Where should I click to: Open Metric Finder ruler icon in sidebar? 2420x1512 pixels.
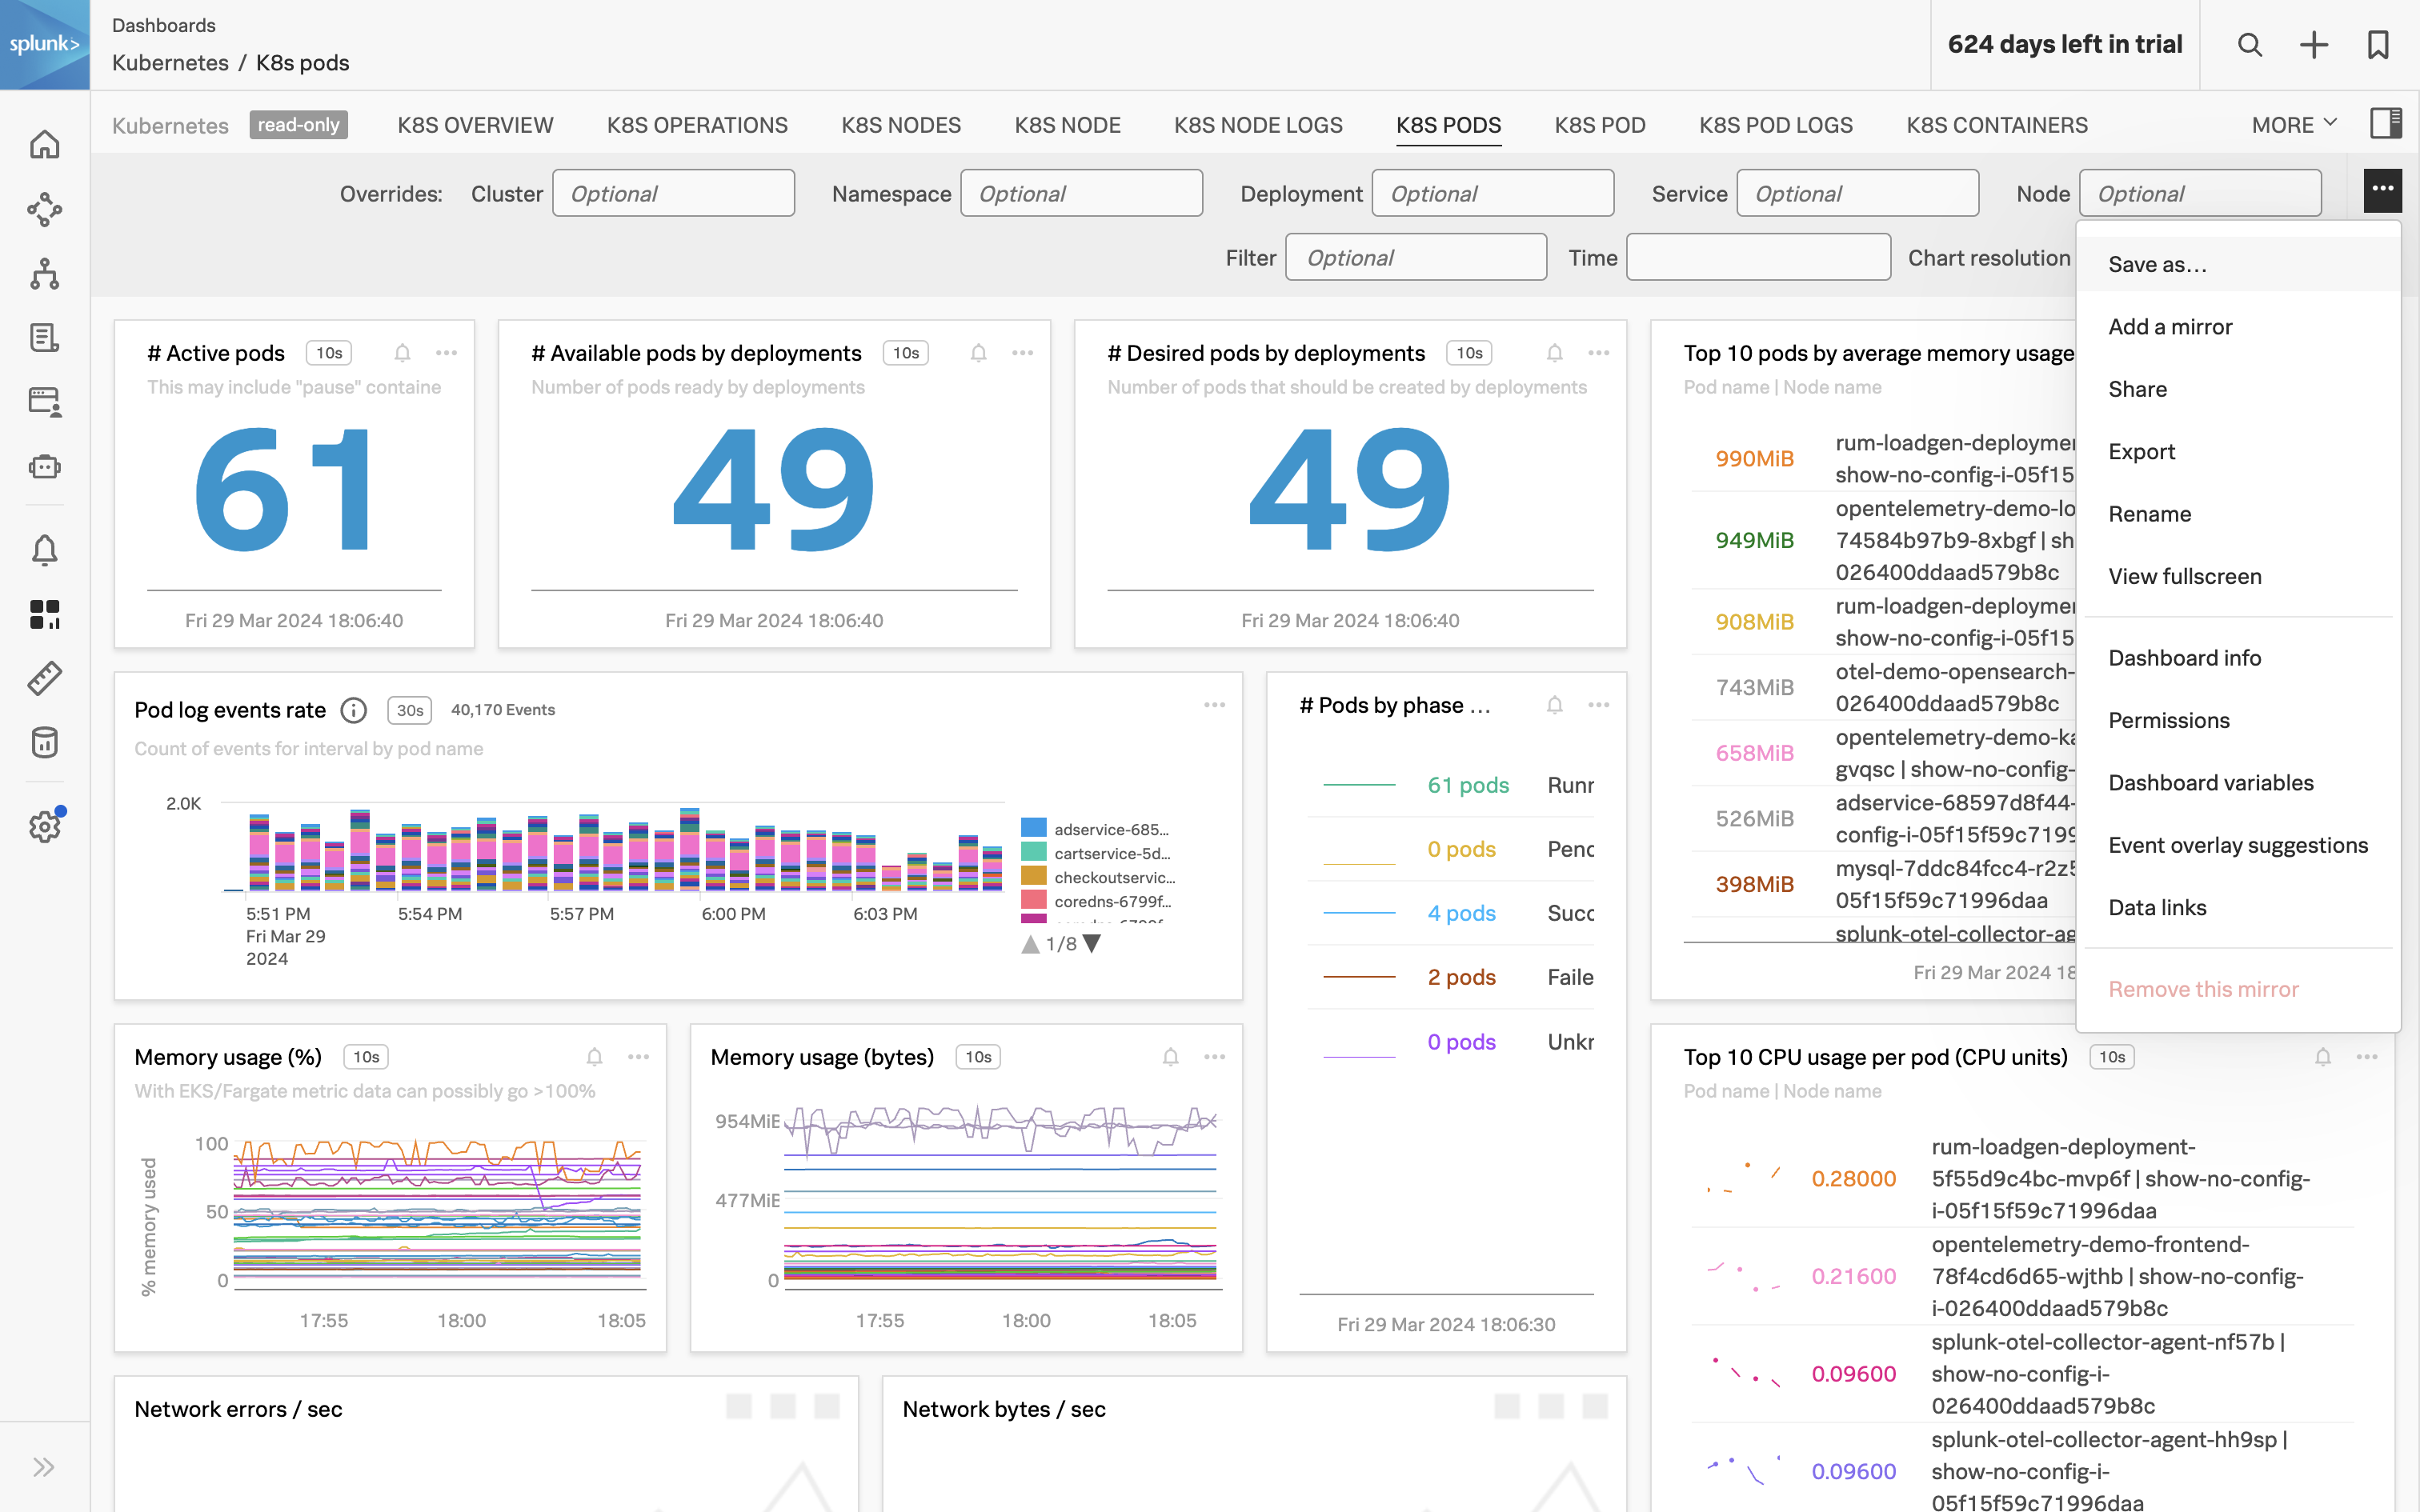45,678
